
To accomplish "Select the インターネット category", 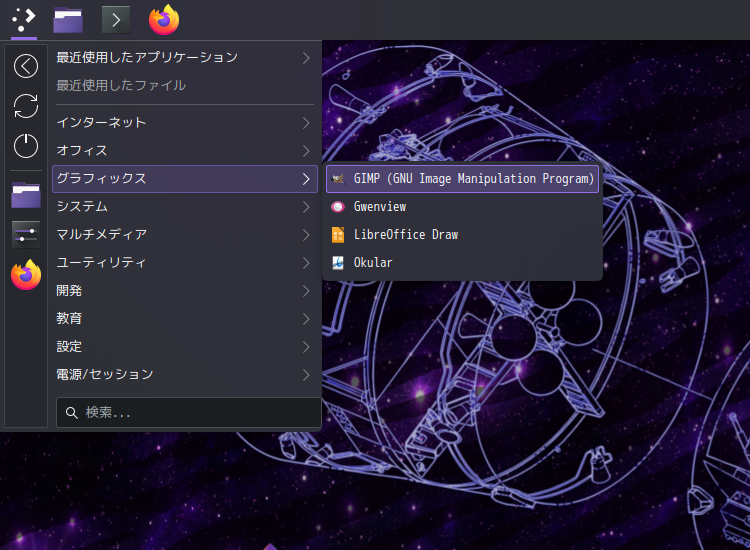I will coord(185,123).
